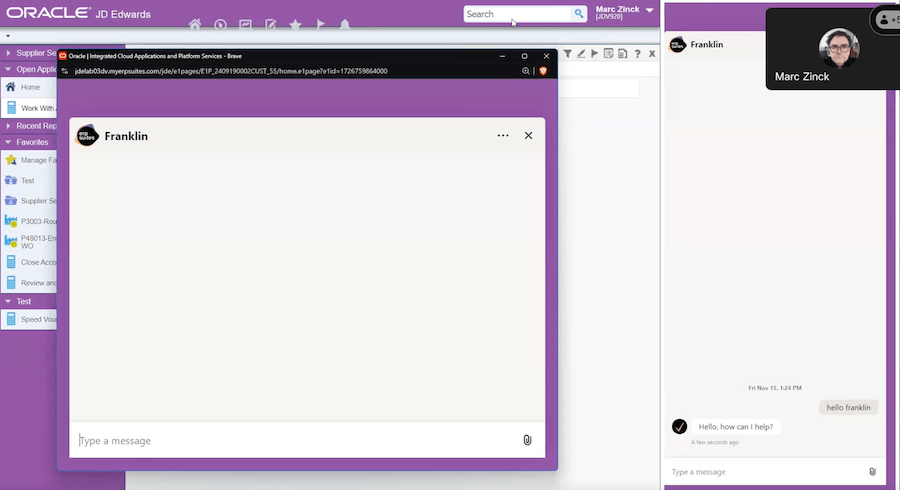The height and width of the screenshot is (490, 900).
Task: Close the form with the toolbar X
Action: tap(652, 53)
